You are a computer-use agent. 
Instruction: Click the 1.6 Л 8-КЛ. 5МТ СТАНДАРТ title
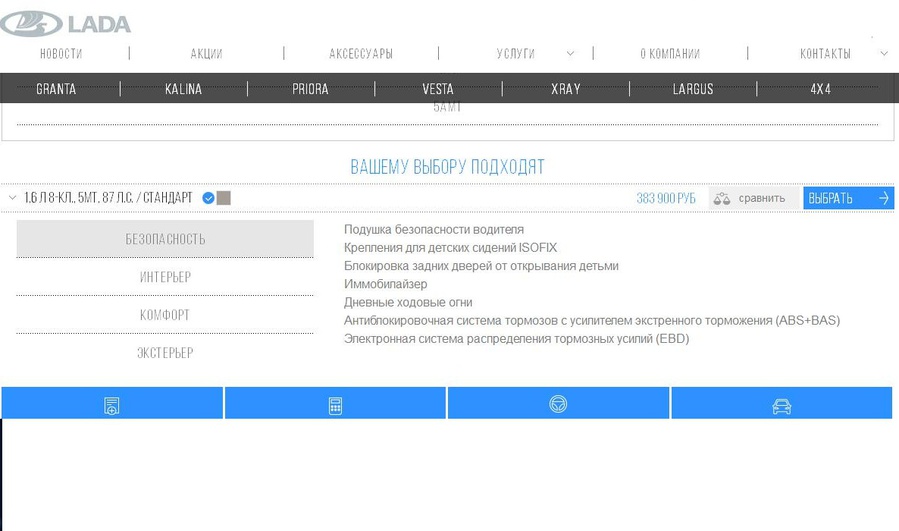click(108, 198)
